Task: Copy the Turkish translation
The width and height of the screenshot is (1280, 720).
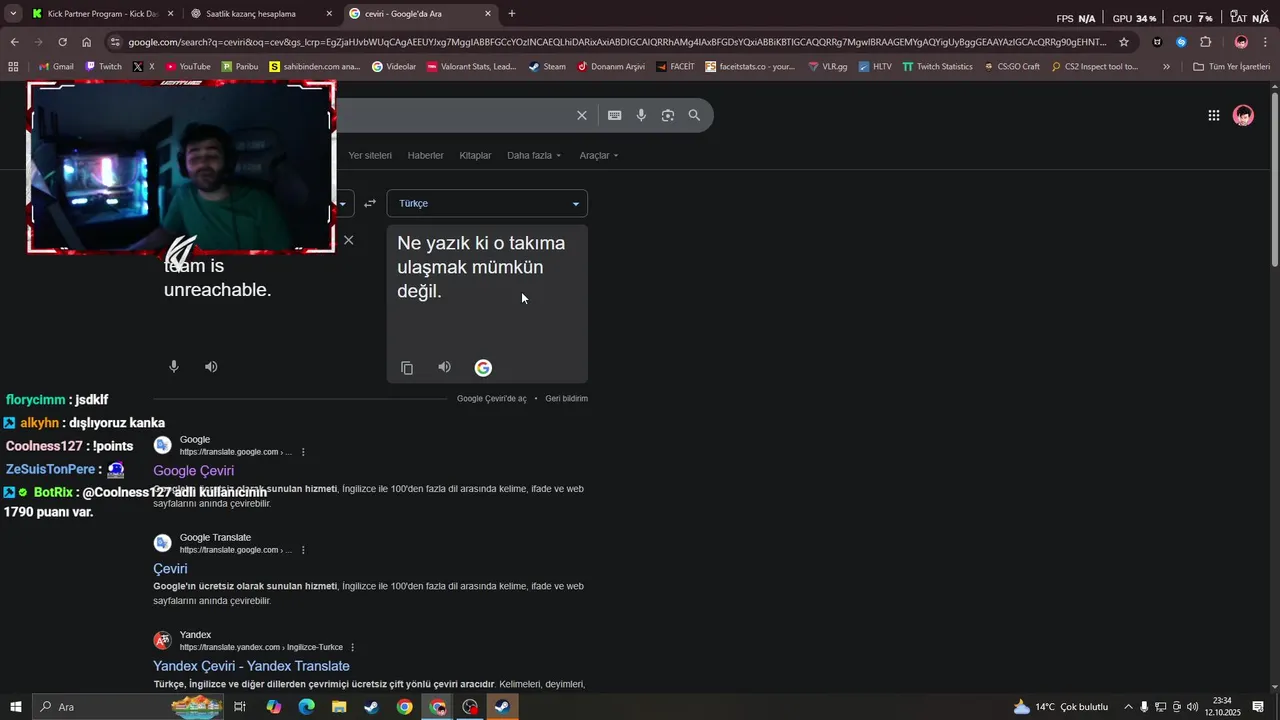Action: (407, 368)
